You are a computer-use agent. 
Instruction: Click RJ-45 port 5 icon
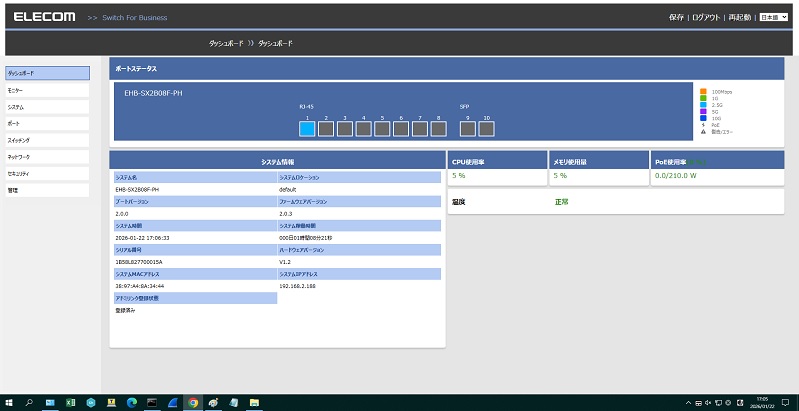[x=383, y=128]
